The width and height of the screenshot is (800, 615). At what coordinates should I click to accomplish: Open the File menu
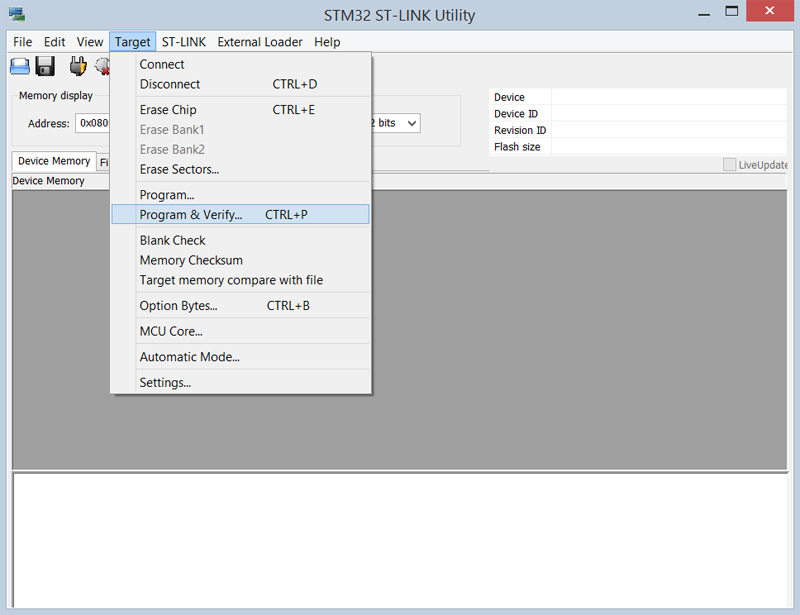22,42
